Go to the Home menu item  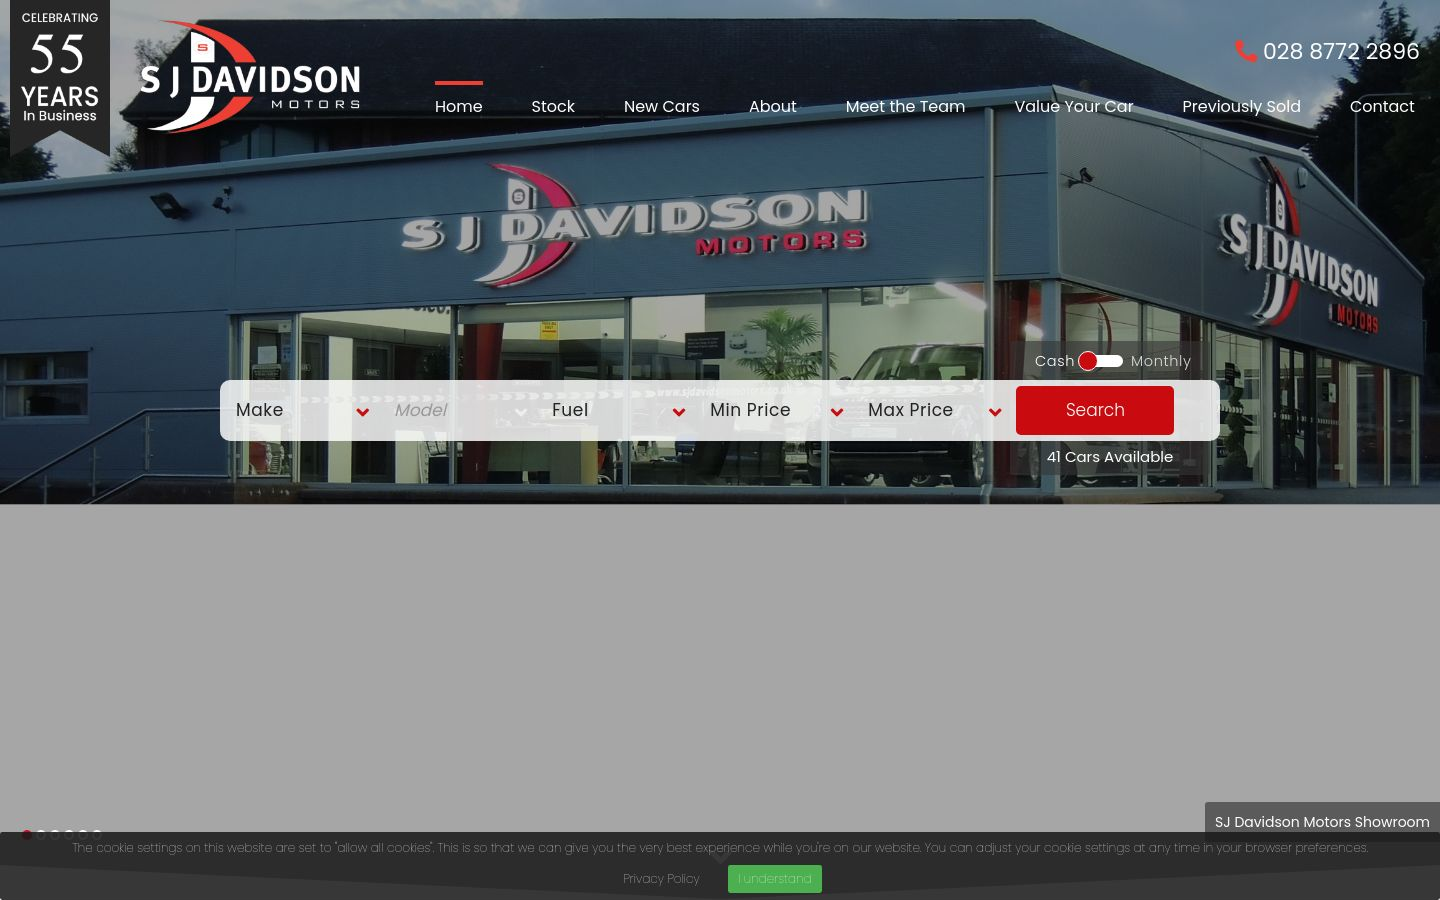click(x=459, y=106)
